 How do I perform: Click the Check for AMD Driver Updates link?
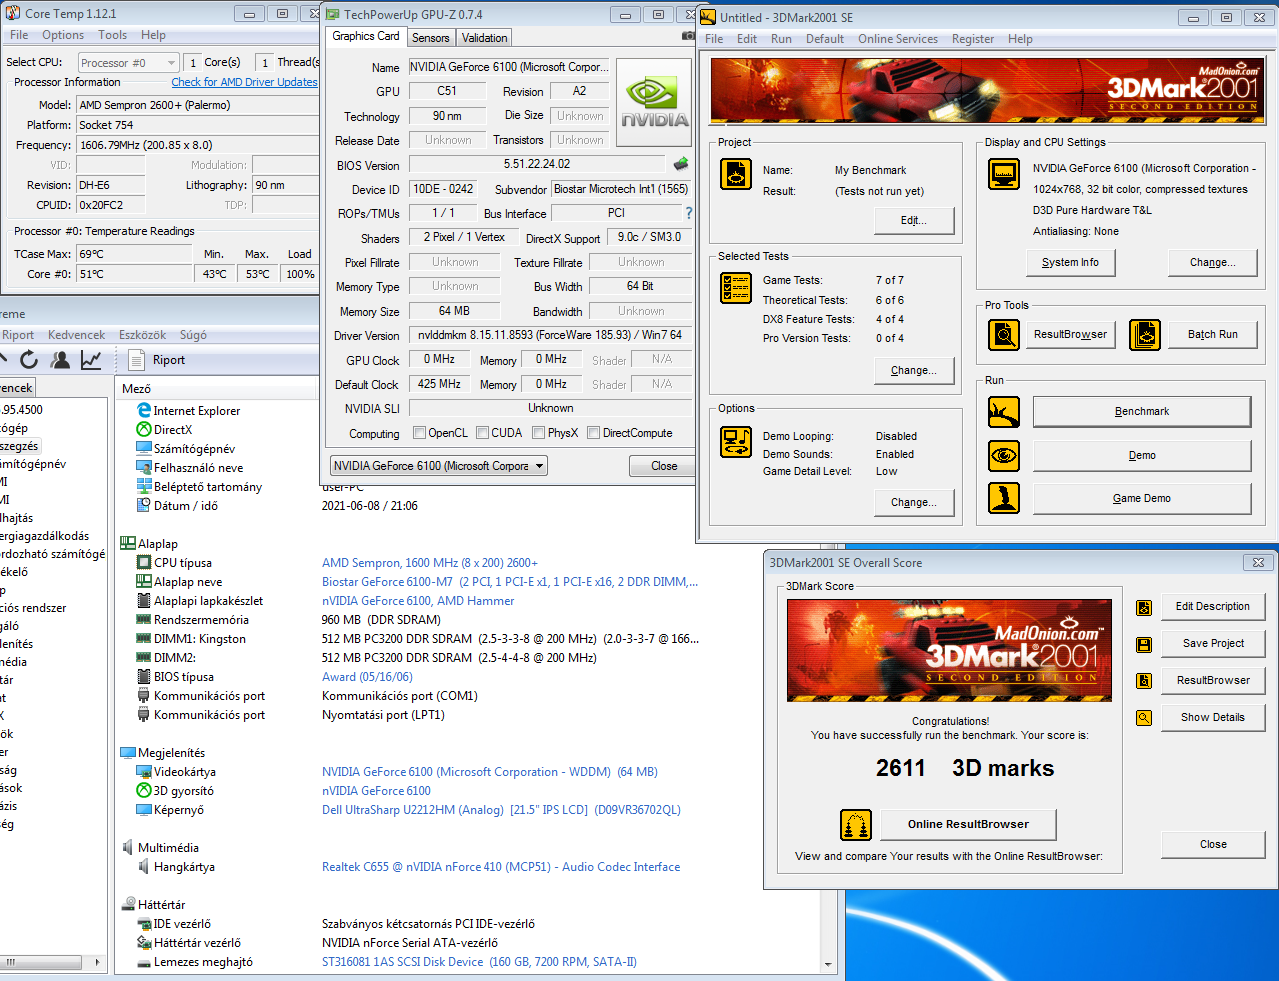(x=244, y=82)
